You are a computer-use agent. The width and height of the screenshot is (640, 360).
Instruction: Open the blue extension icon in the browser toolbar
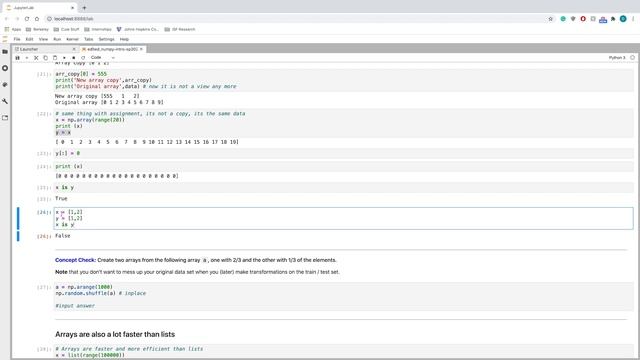pyautogui.click(x=603, y=19)
